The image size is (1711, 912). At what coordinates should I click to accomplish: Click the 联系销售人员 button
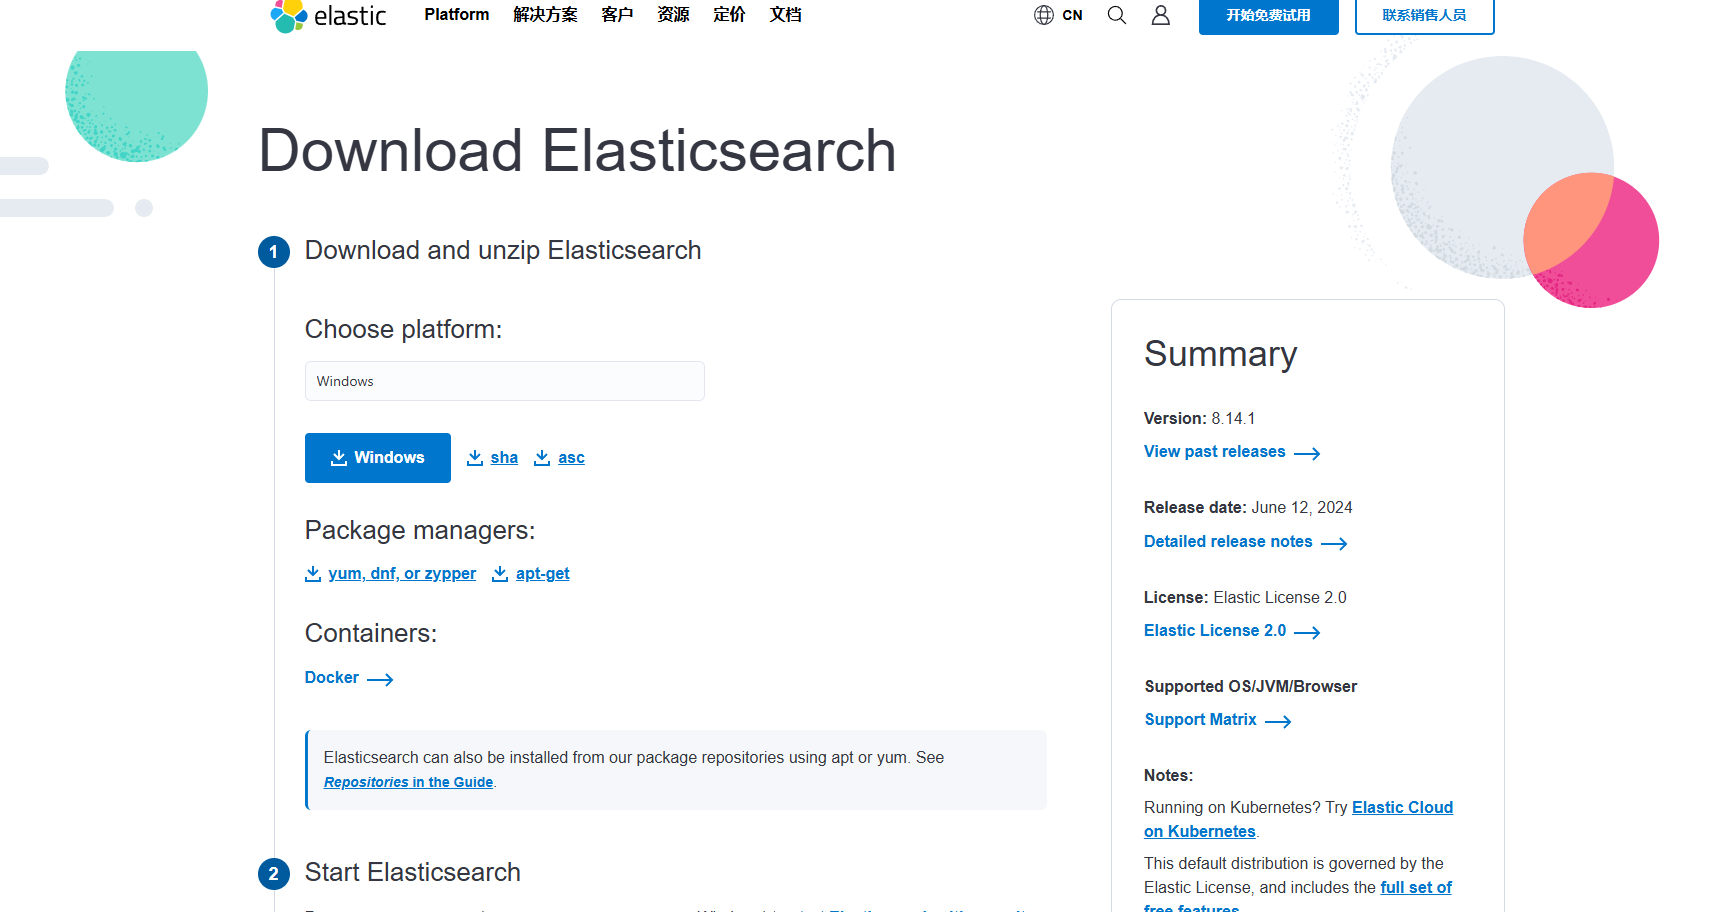pos(1424,17)
